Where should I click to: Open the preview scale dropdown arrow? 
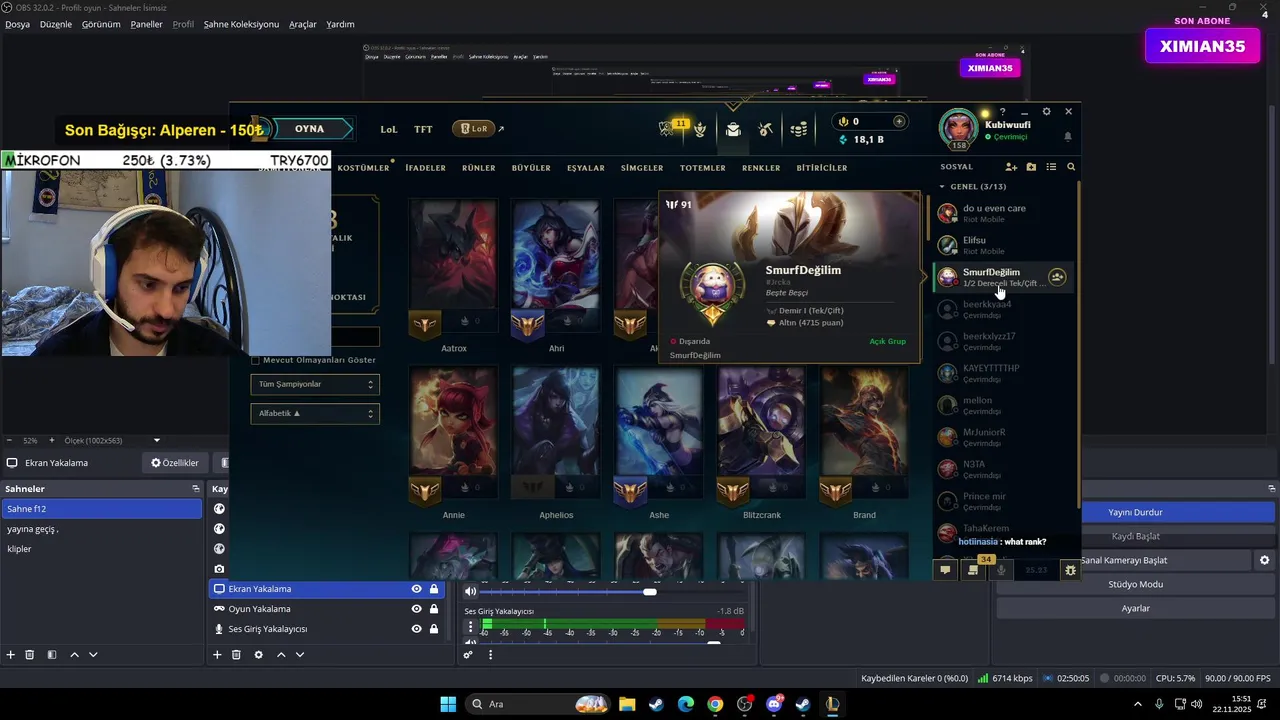(x=156, y=441)
